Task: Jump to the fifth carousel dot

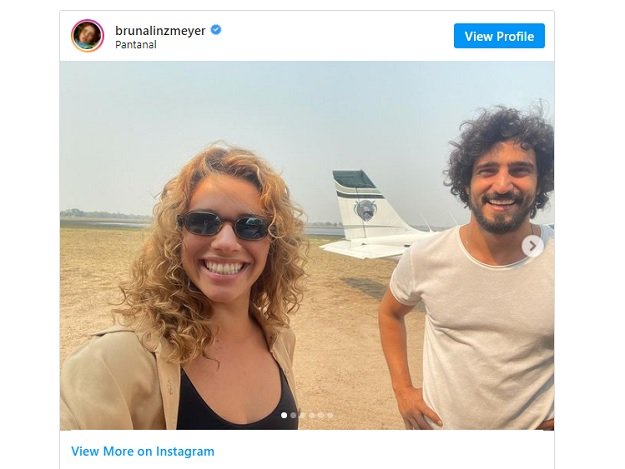Action: pyautogui.click(x=320, y=414)
